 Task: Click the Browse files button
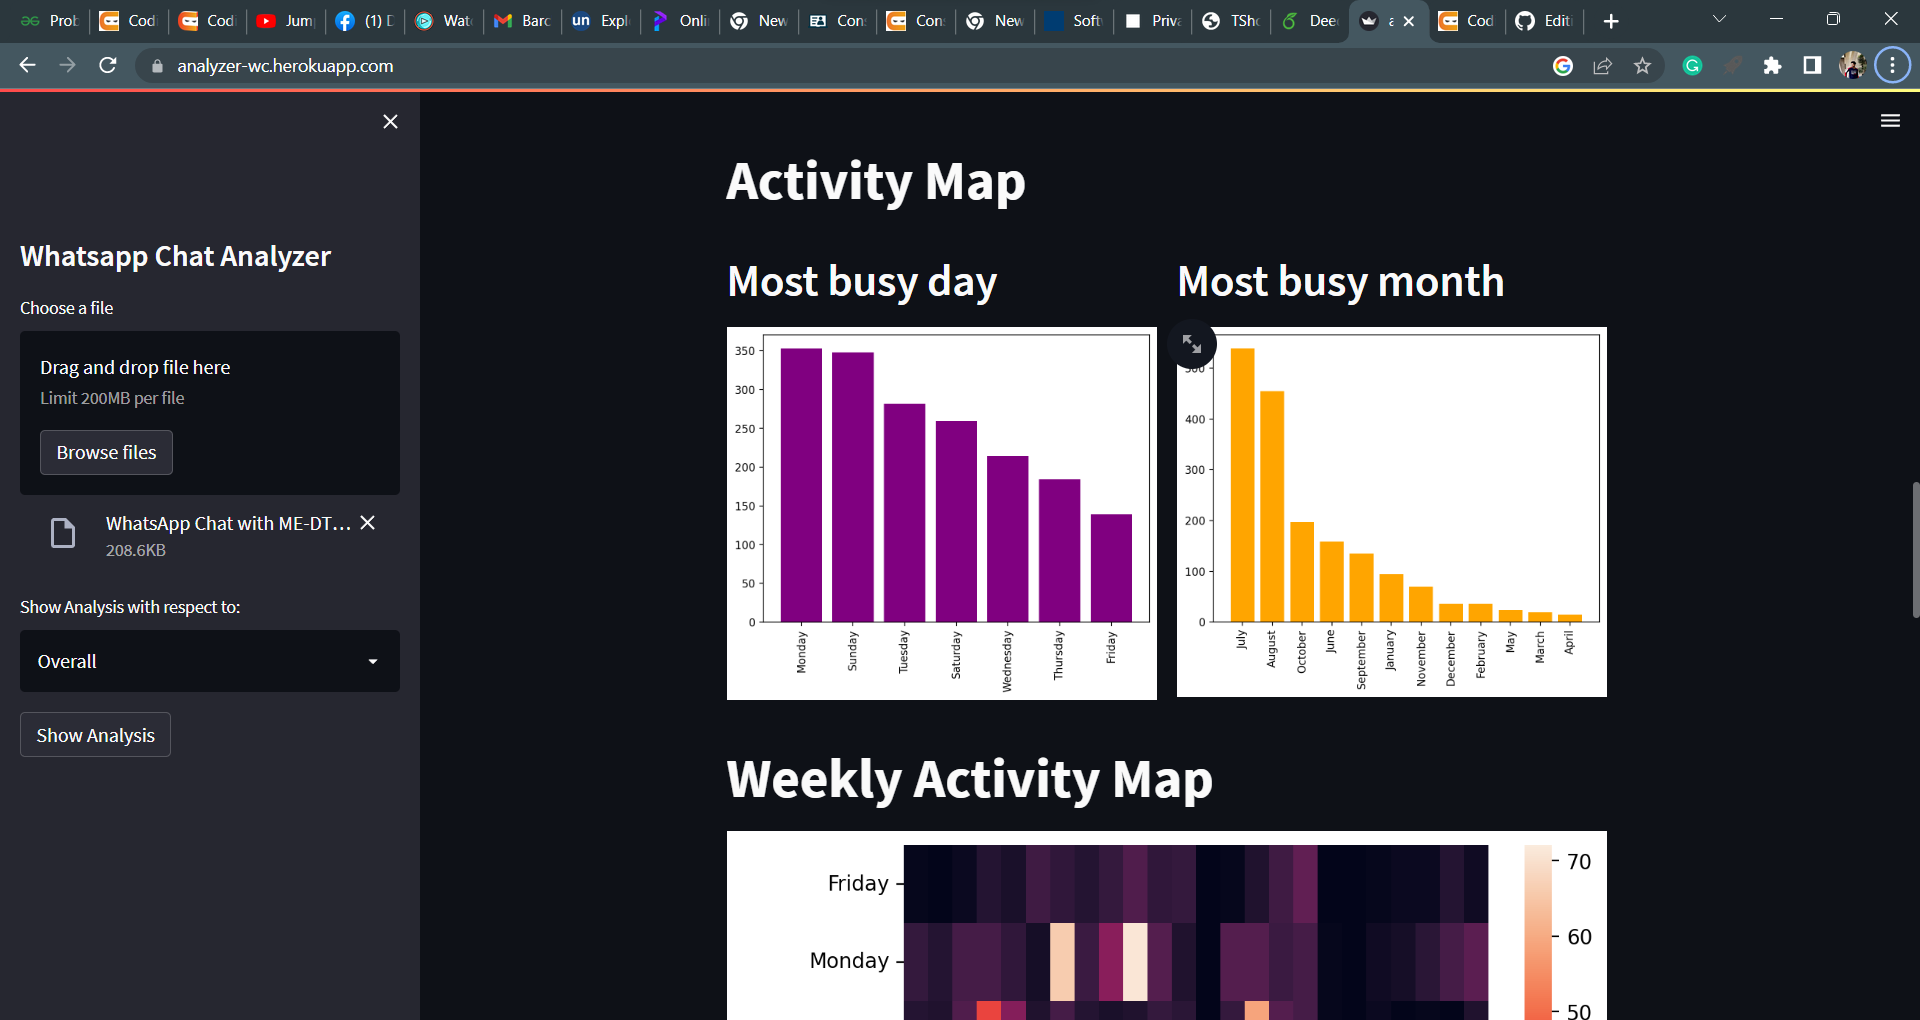tap(106, 452)
